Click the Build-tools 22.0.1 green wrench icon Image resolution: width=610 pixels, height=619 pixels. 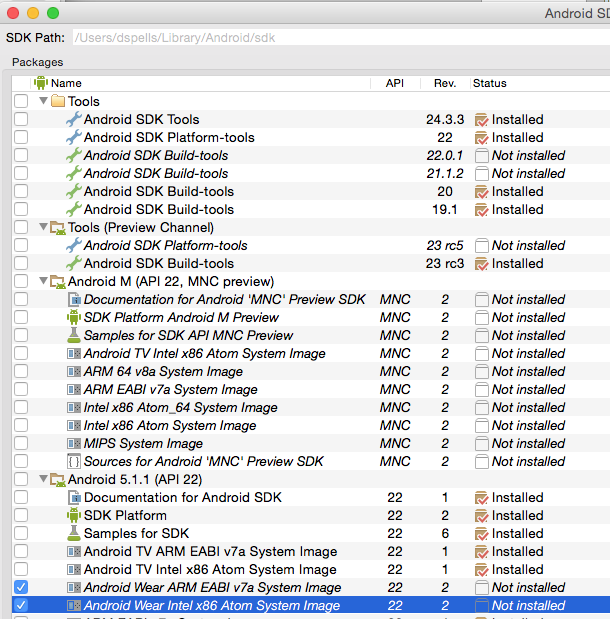[x=74, y=155]
